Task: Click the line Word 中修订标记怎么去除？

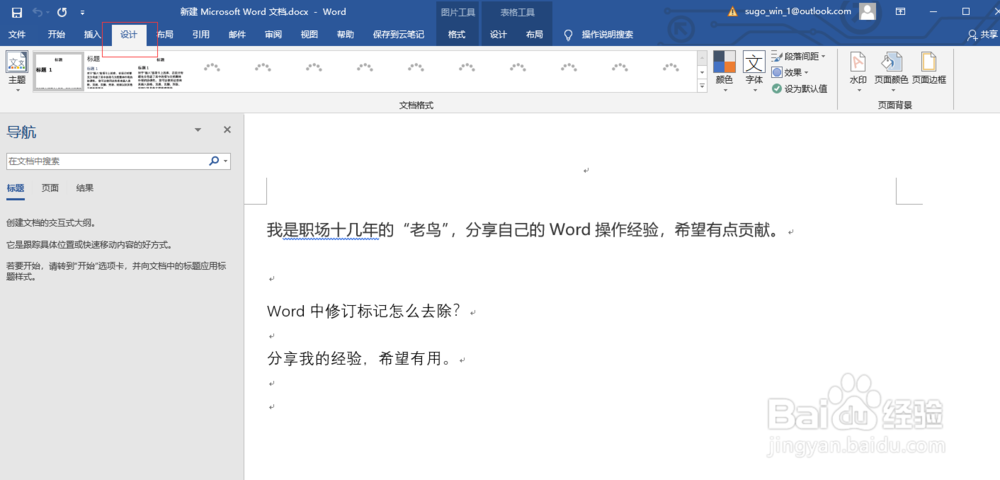Action: click(x=364, y=312)
